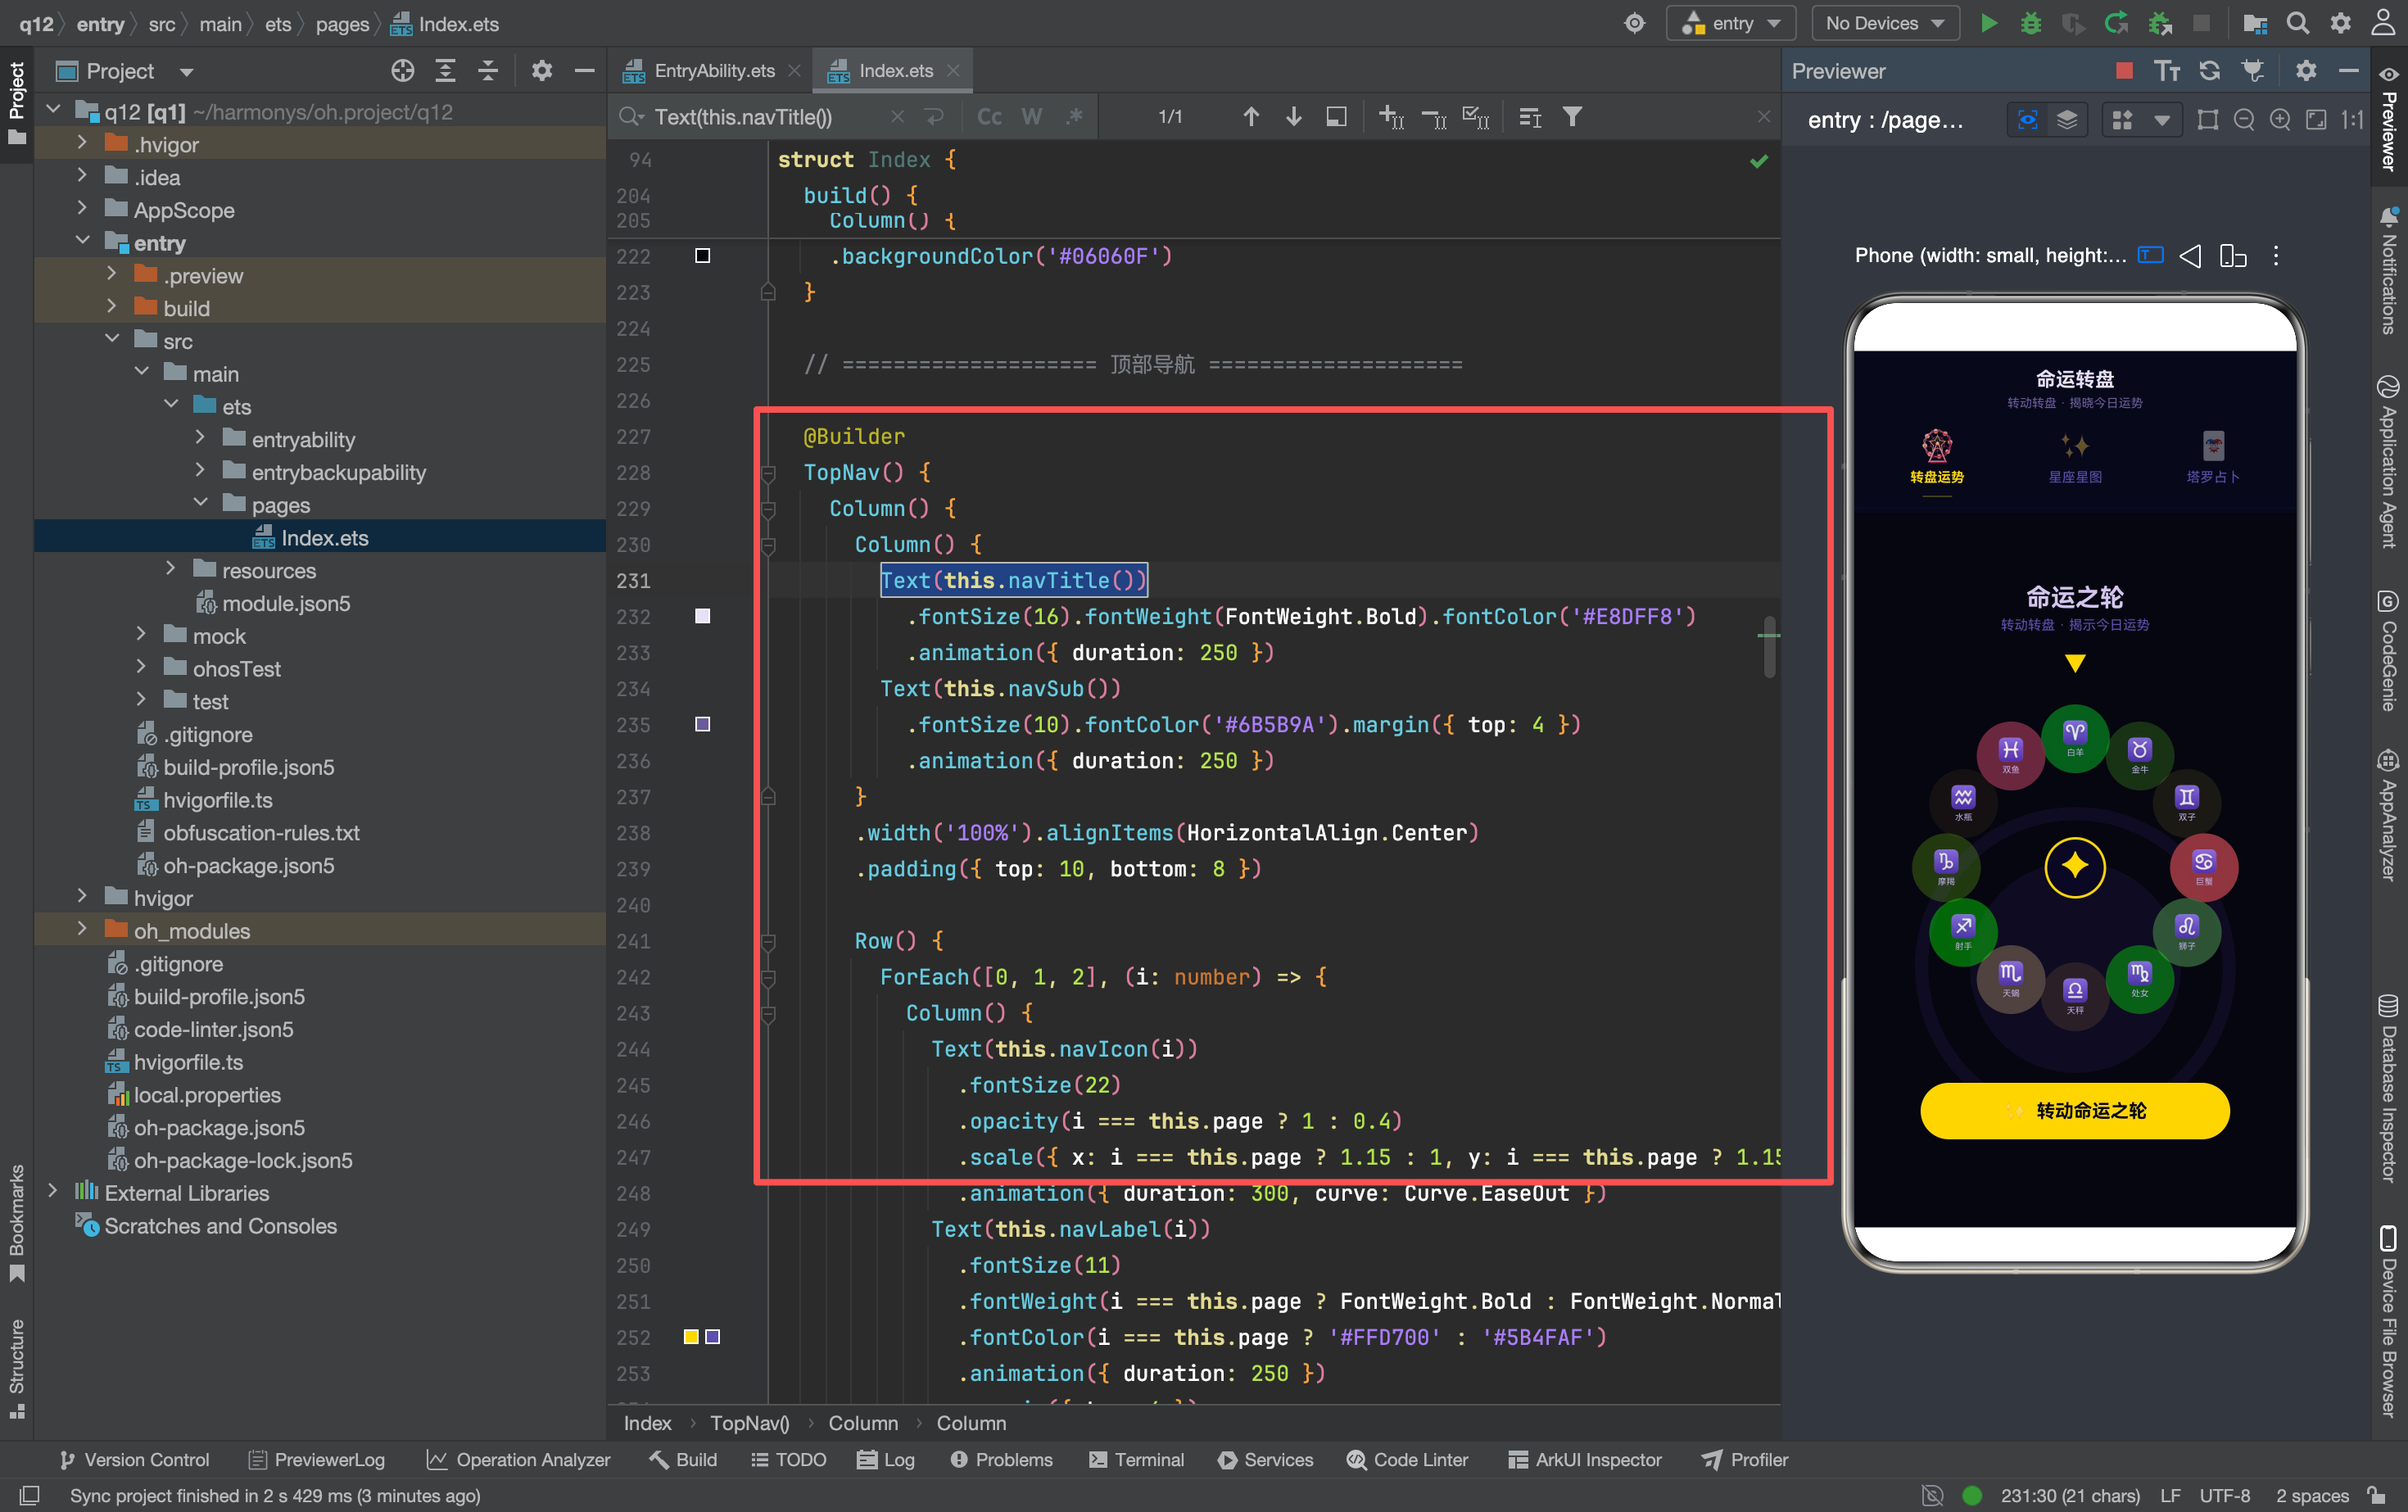Viewport: 2408px width, 1512px height.
Task: Click the yellow 转动命运之轮 button in preview
Action: pyautogui.click(x=2074, y=1110)
